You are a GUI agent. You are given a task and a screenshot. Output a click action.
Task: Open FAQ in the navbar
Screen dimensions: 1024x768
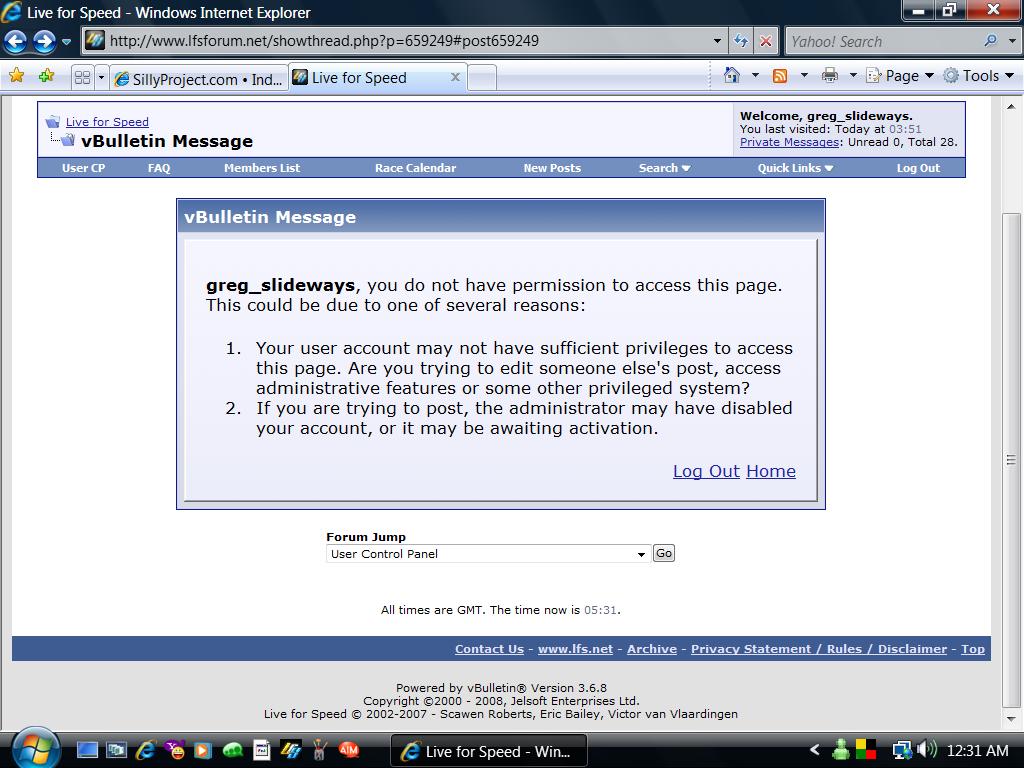[x=159, y=168]
